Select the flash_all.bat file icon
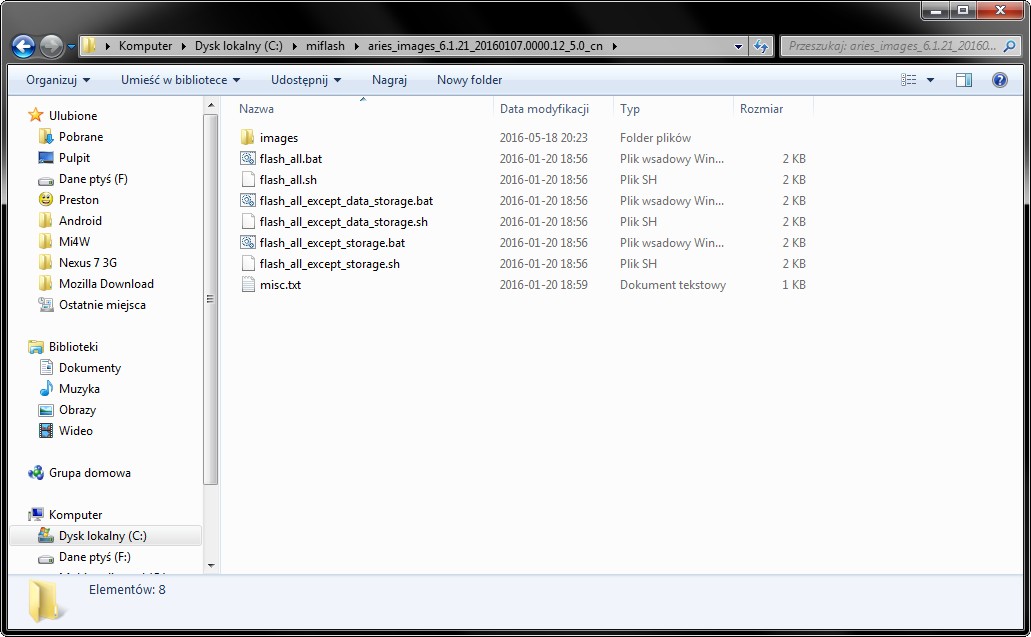The width and height of the screenshot is (1031, 637). pos(249,159)
